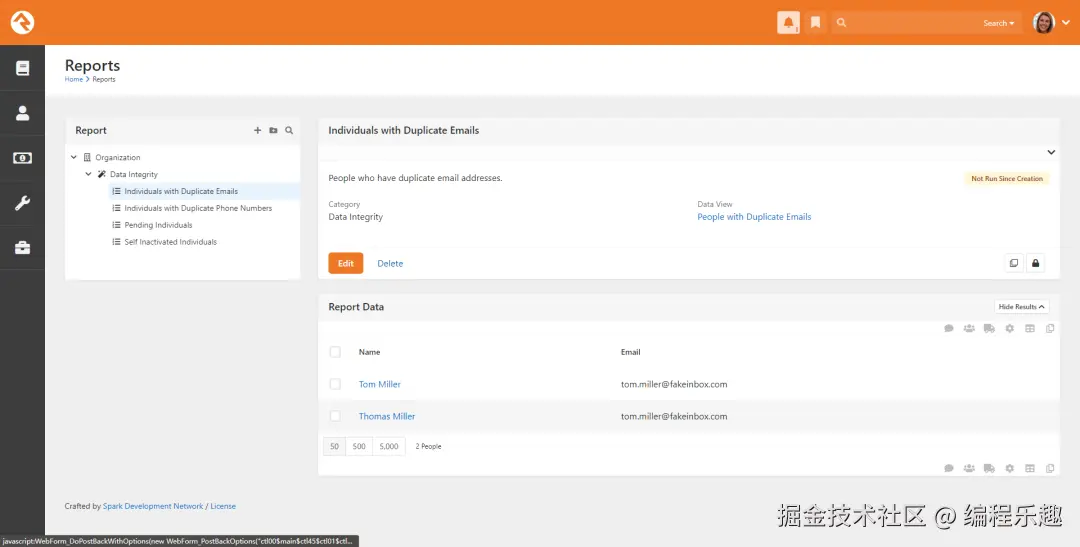Check the Thomas Miller row checkbox
1080x547 pixels.
pyautogui.click(x=335, y=416)
